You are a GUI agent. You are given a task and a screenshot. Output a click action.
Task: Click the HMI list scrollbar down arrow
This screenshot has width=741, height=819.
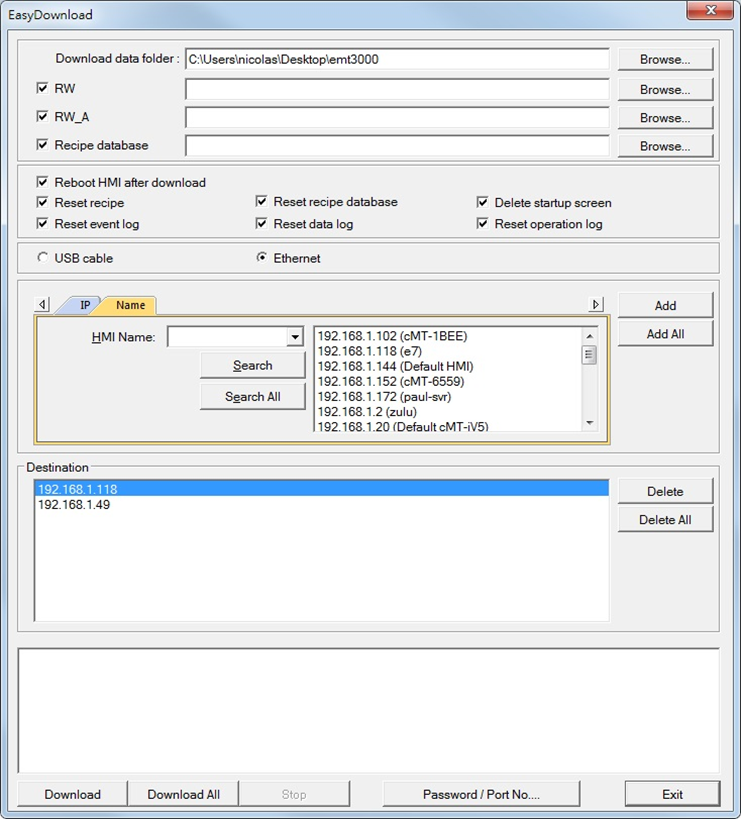pos(590,423)
